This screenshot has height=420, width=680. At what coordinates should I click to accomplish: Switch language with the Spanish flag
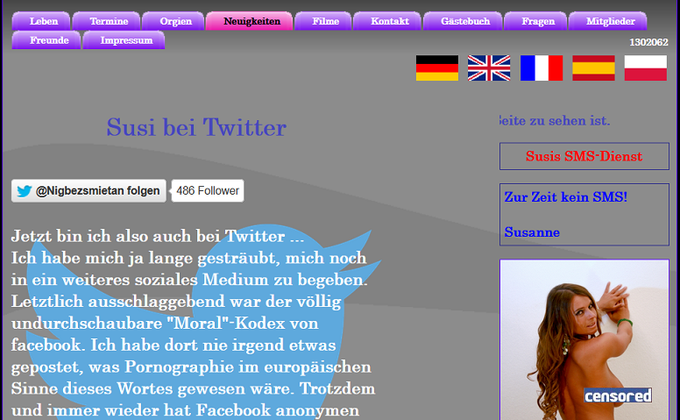coord(593,68)
